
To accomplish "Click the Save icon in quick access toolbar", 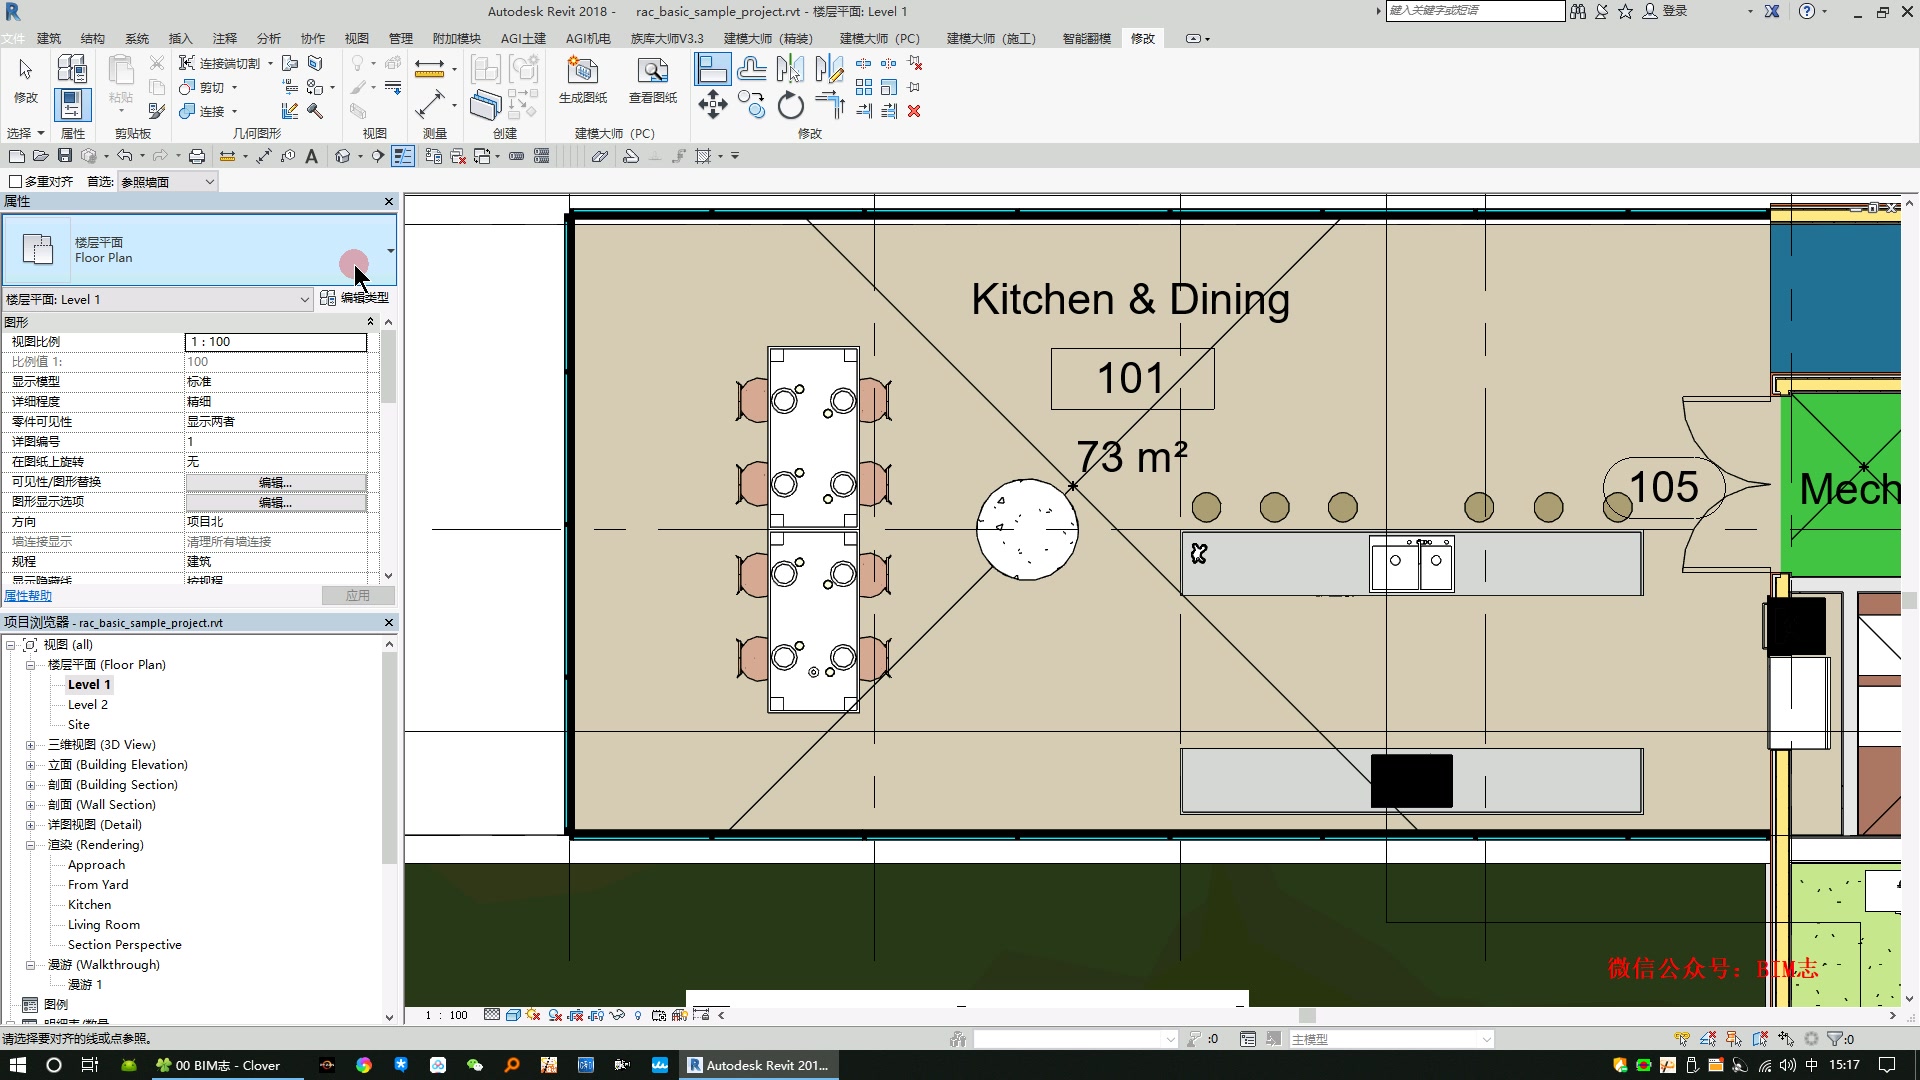I will (x=65, y=156).
